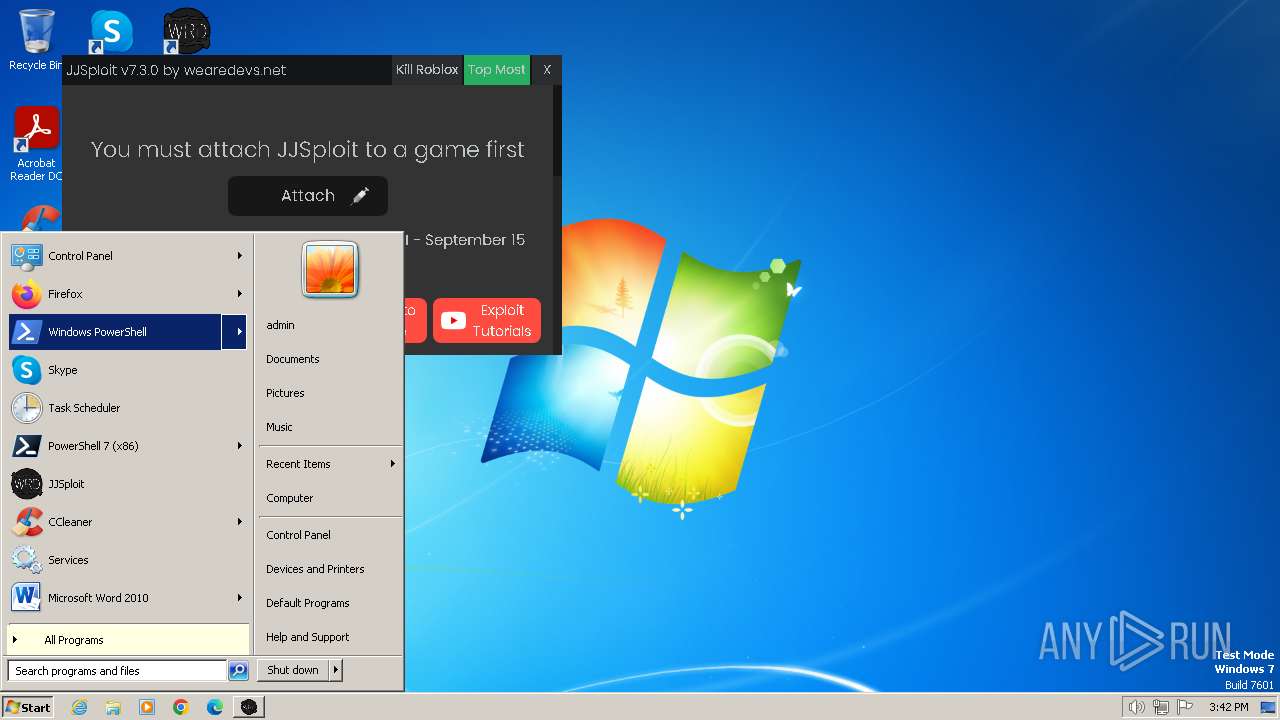Click the user account picture thumbnail

coord(330,270)
